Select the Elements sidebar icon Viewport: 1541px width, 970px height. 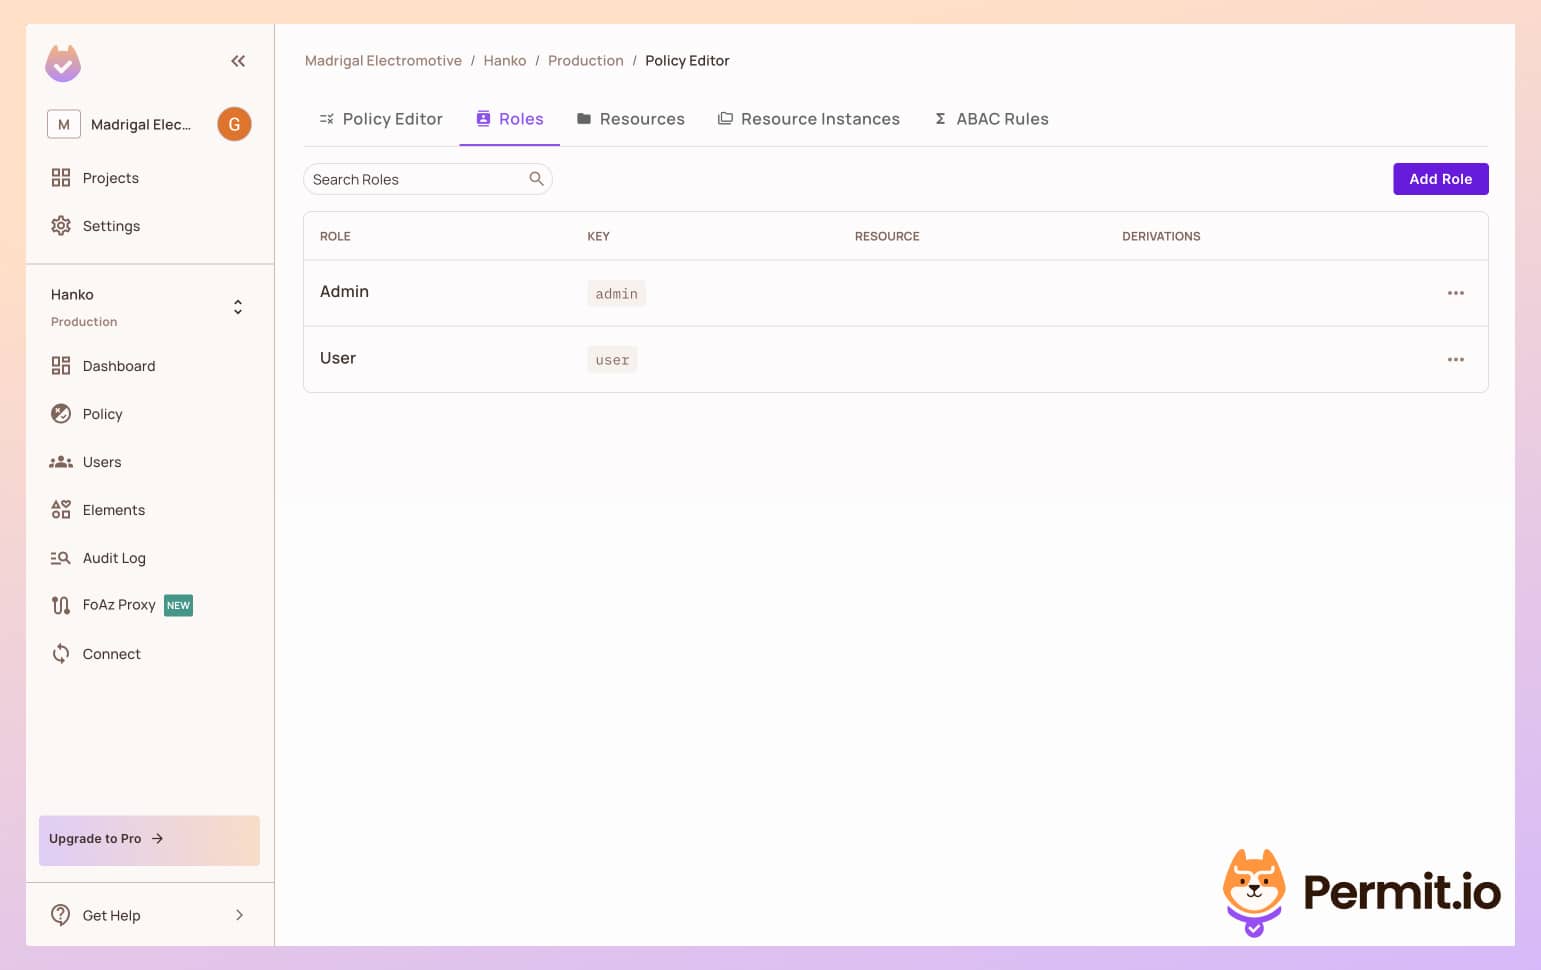pos(61,509)
